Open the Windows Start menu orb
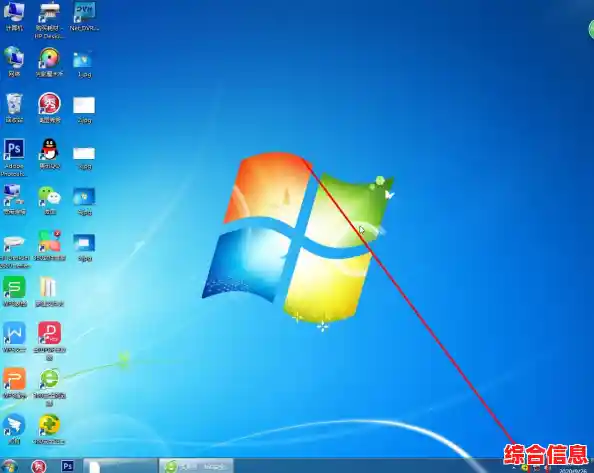The width and height of the screenshot is (594, 473). [9, 466]
